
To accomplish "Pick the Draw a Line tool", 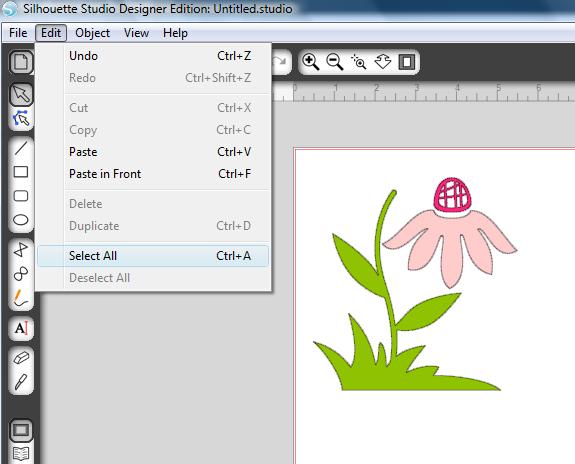I will [21, 148].
